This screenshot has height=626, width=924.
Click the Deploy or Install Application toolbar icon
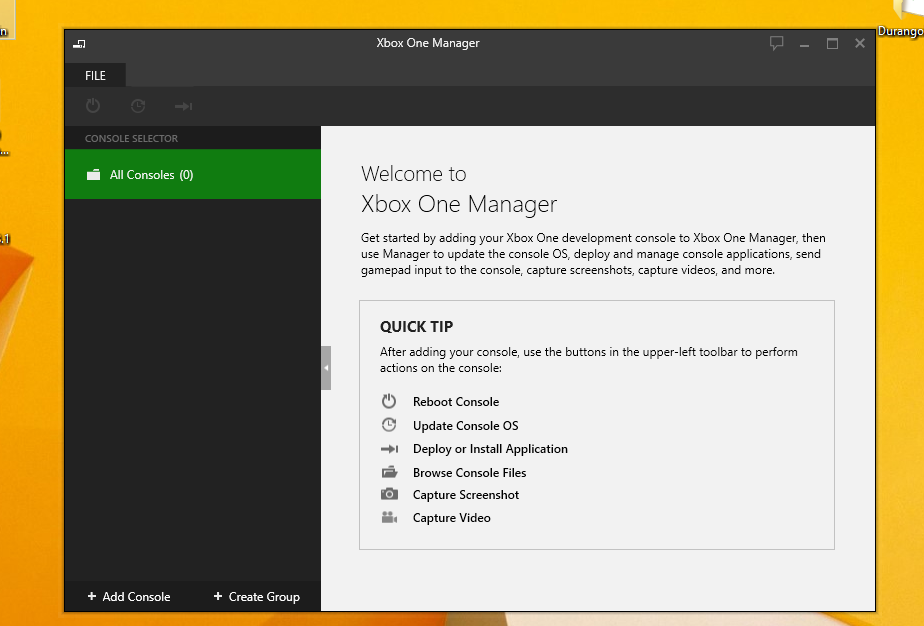pos(183,106)
